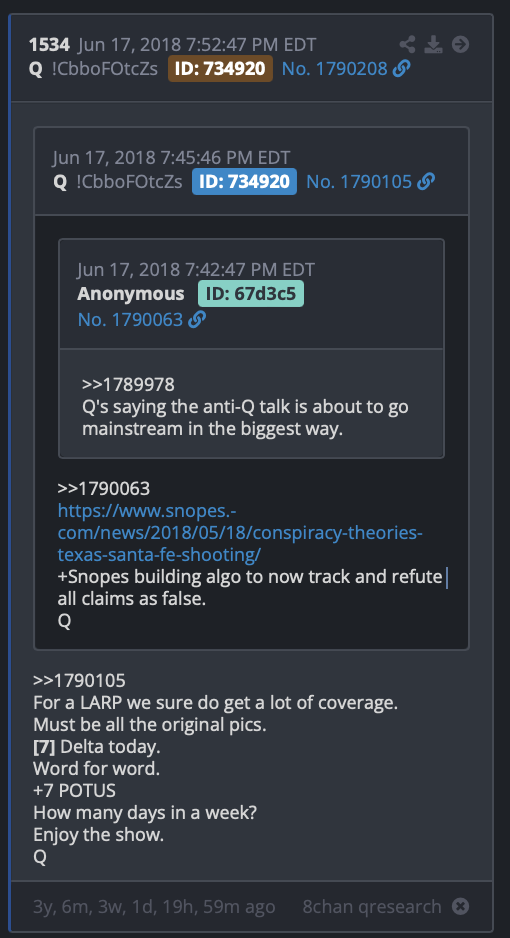Image resolution: width=510 pixels, height=938 pixels.
Task: Open the Snopes Santa Fe shooting URL
Action: (240, 533)
